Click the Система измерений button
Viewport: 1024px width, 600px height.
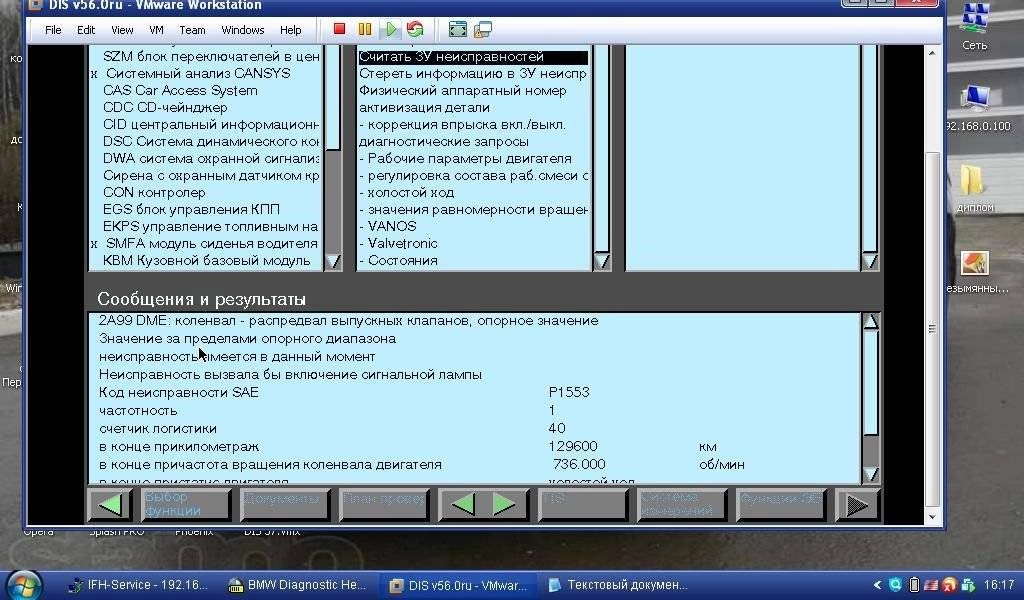[x=681, y=505]
